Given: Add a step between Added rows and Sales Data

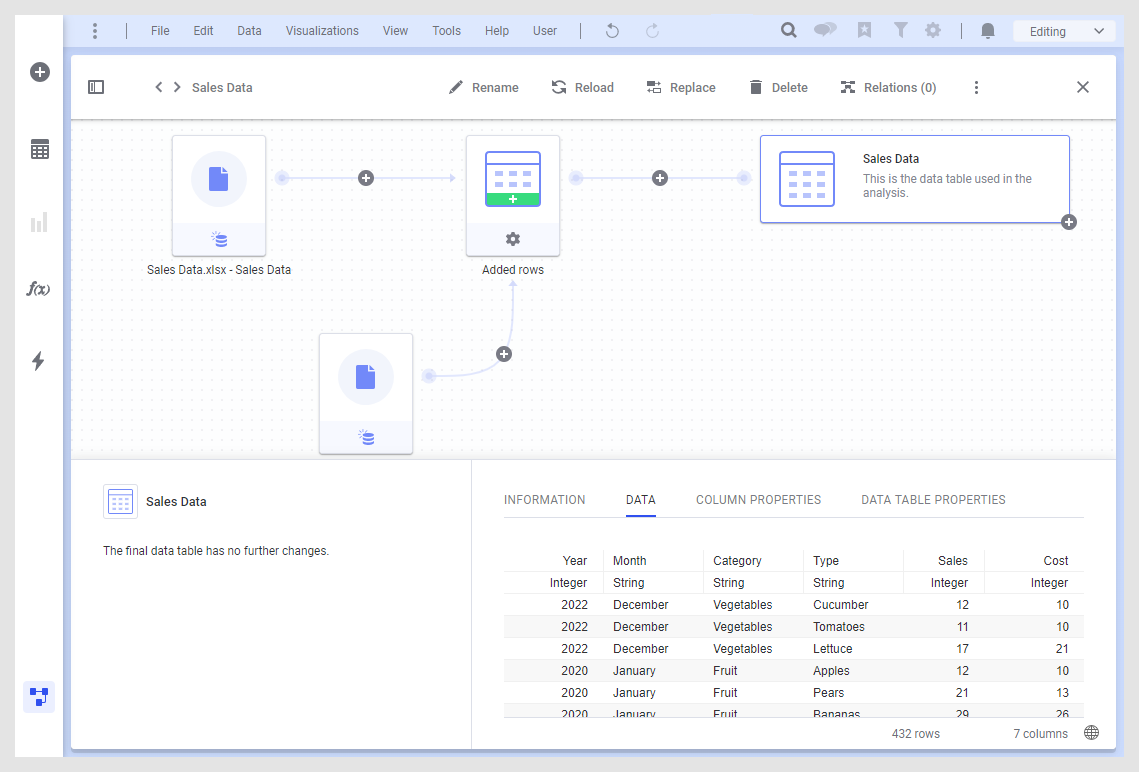Looking at the screenshot, I should point(660,178).
